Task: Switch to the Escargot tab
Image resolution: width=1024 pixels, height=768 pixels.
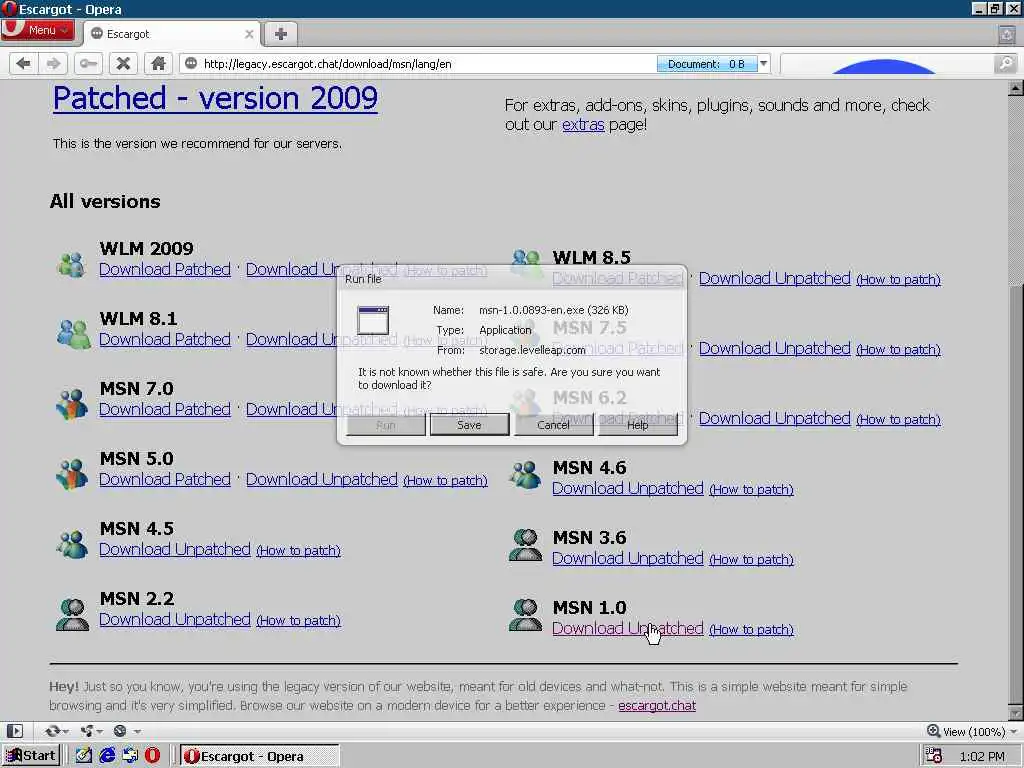Action: click(170, 34)
